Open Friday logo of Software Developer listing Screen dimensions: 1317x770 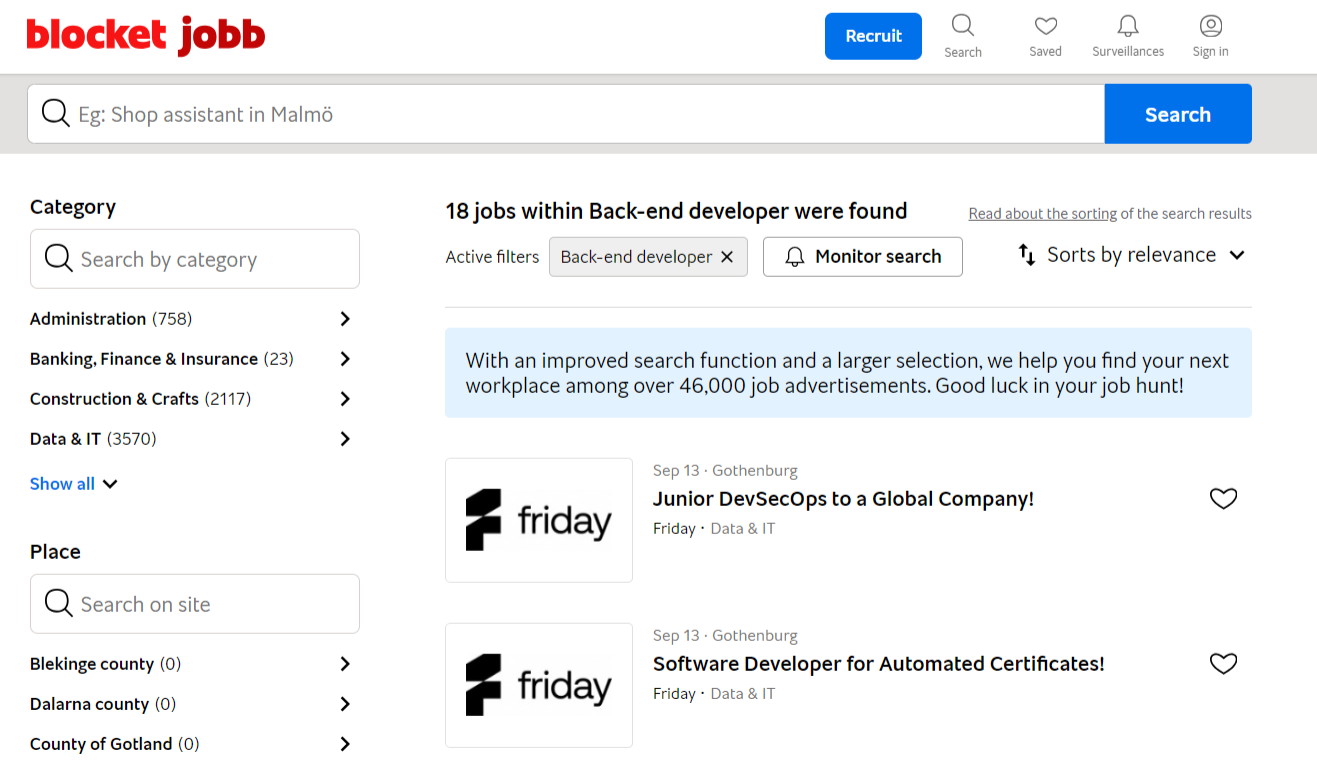[539, 685]
